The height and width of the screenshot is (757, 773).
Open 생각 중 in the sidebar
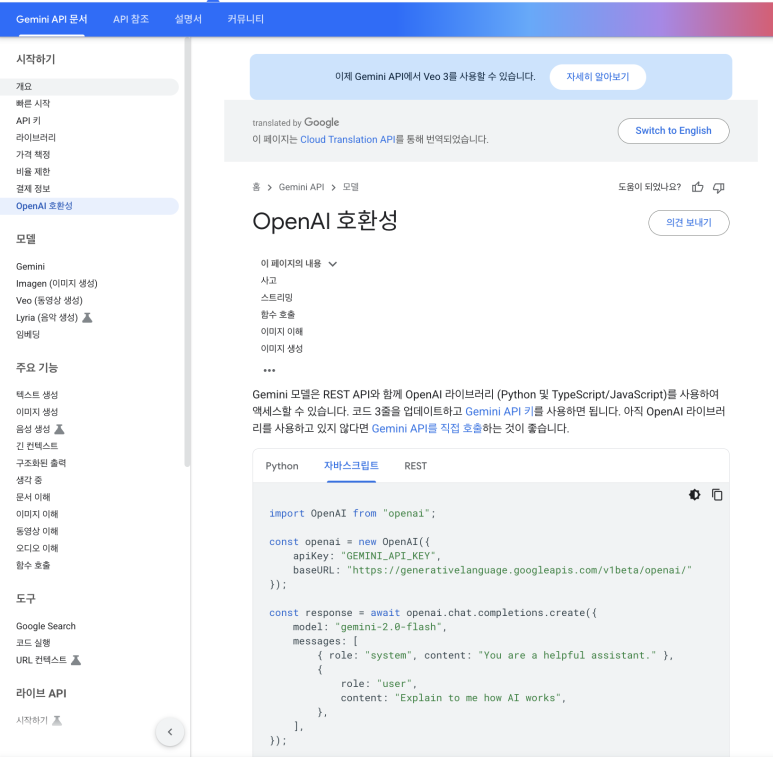pyautogui.click(x=29, y=480)
